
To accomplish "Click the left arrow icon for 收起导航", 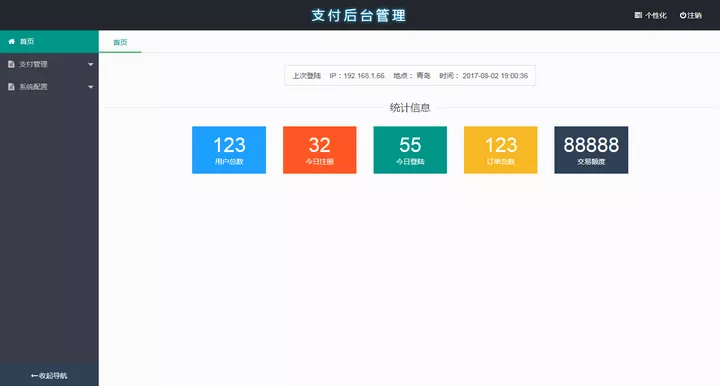I will [x=34, y=376].
